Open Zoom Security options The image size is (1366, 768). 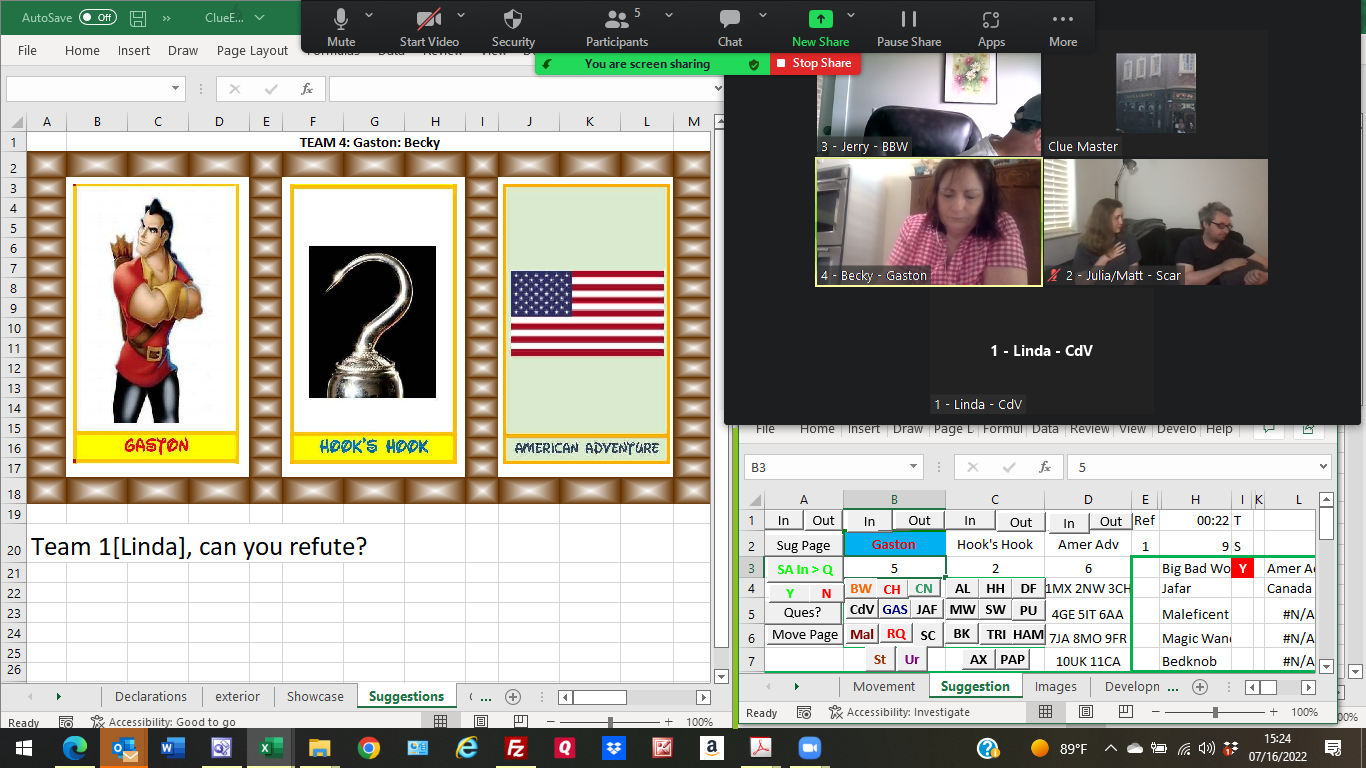(513, 27)
